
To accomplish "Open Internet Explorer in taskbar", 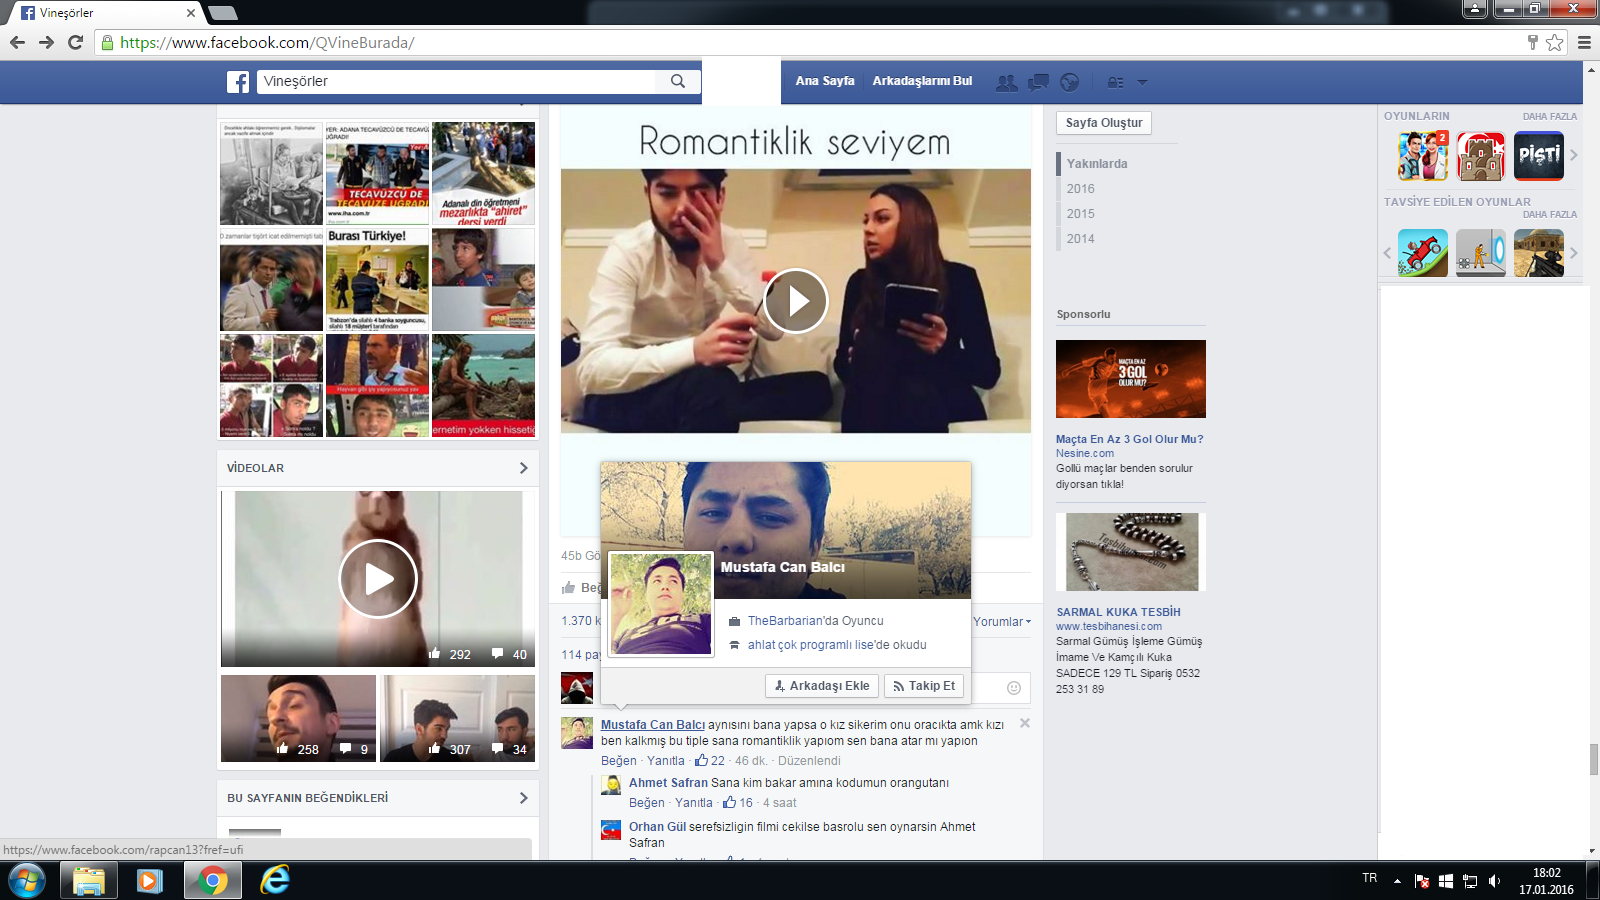I will coord(274,881).
